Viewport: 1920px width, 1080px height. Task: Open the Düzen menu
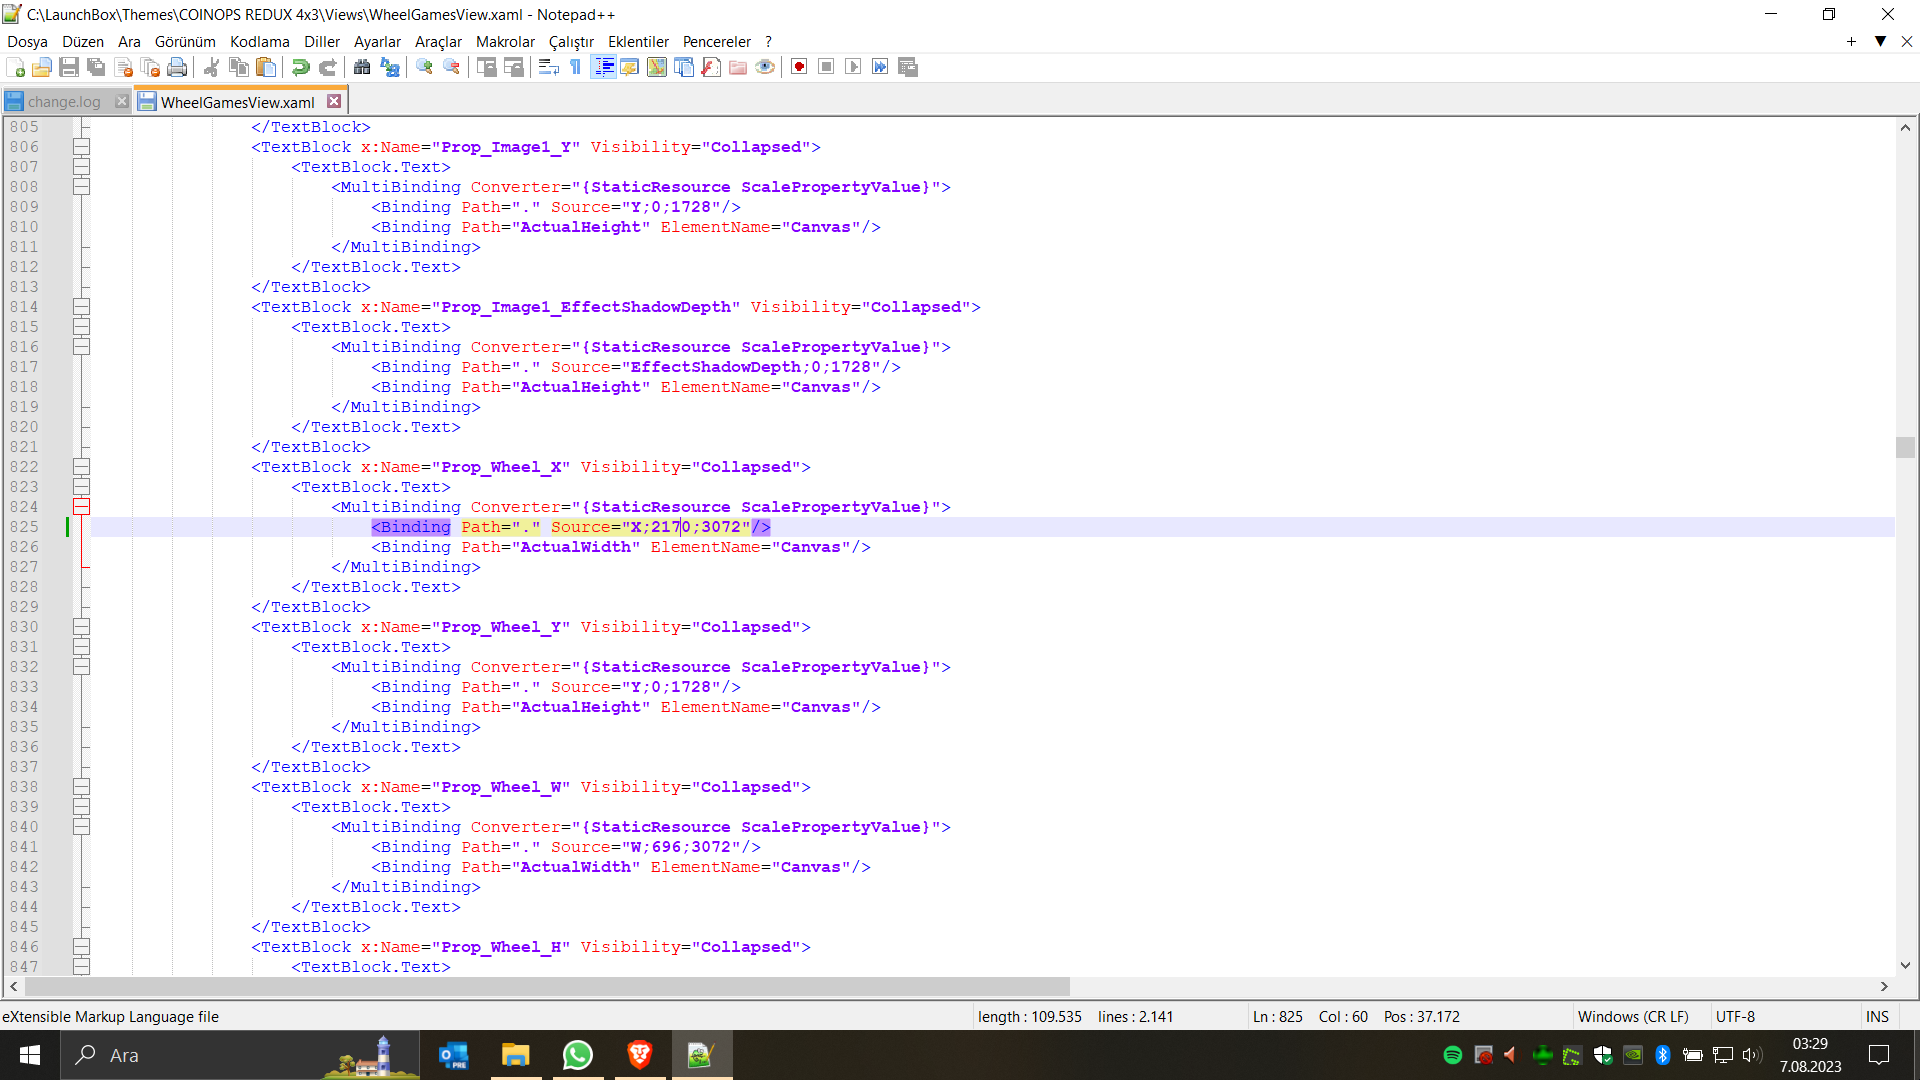pyautogui.click(x=83, y=42)
